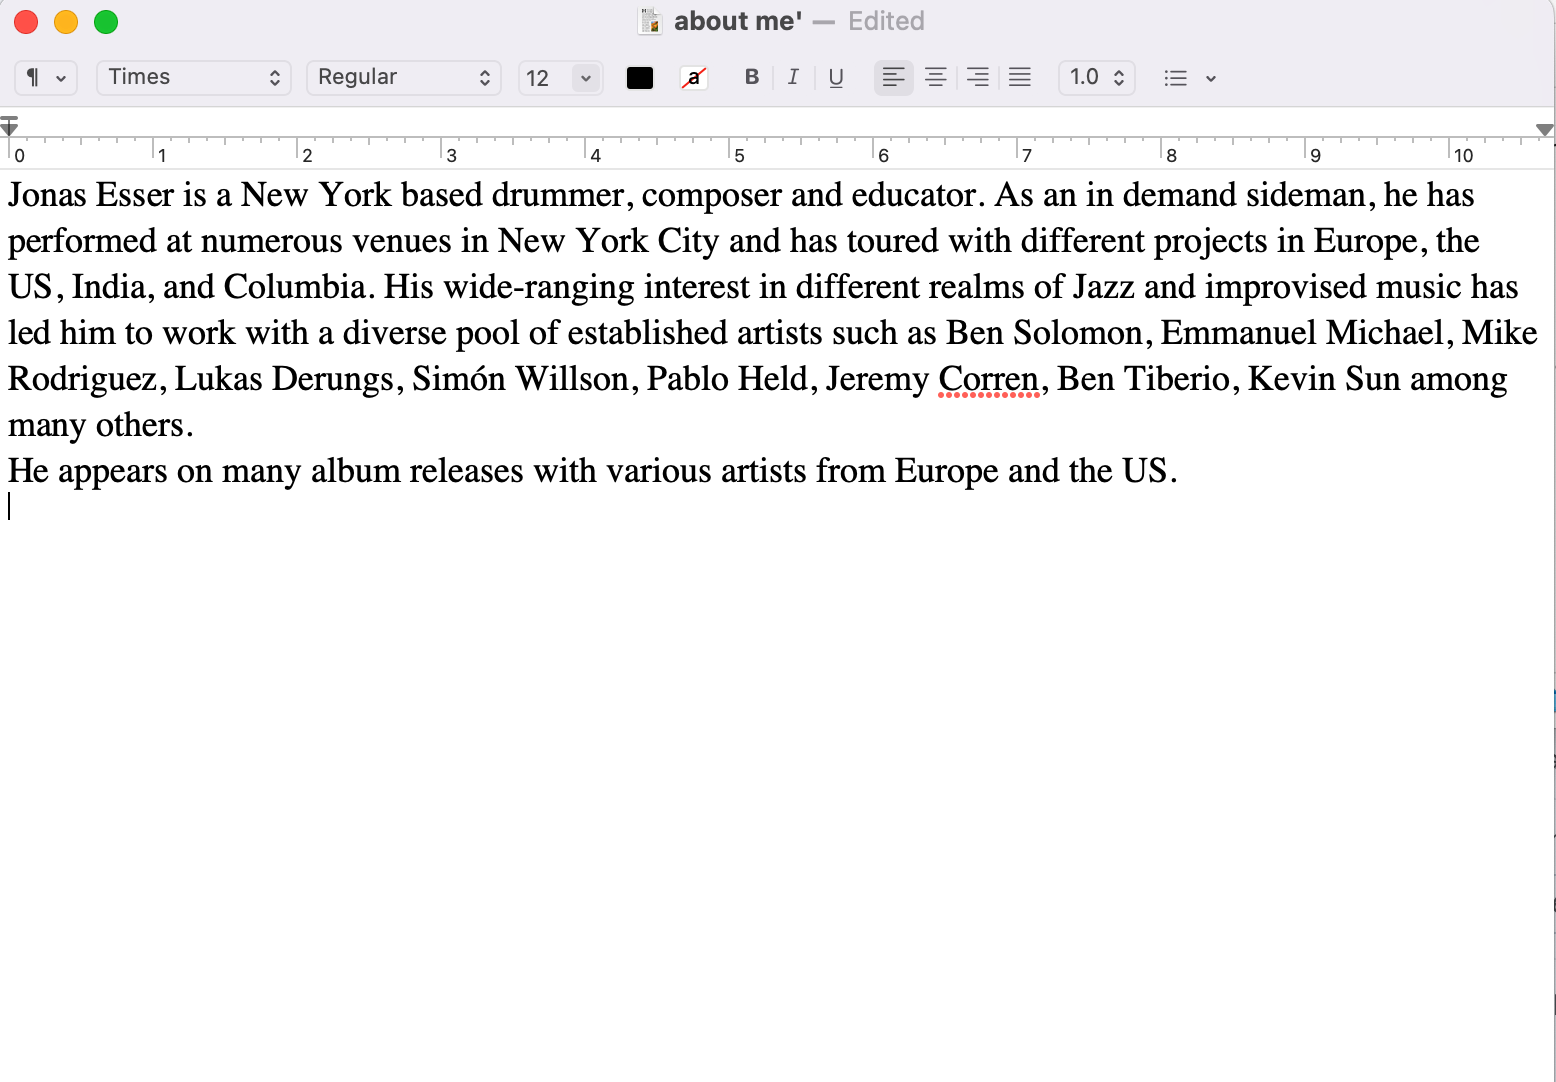The height and width of the screenshot is (1082, 1556).
Task: Open the 1.0 line spacing dropdown
Action: coord(1097,78)
